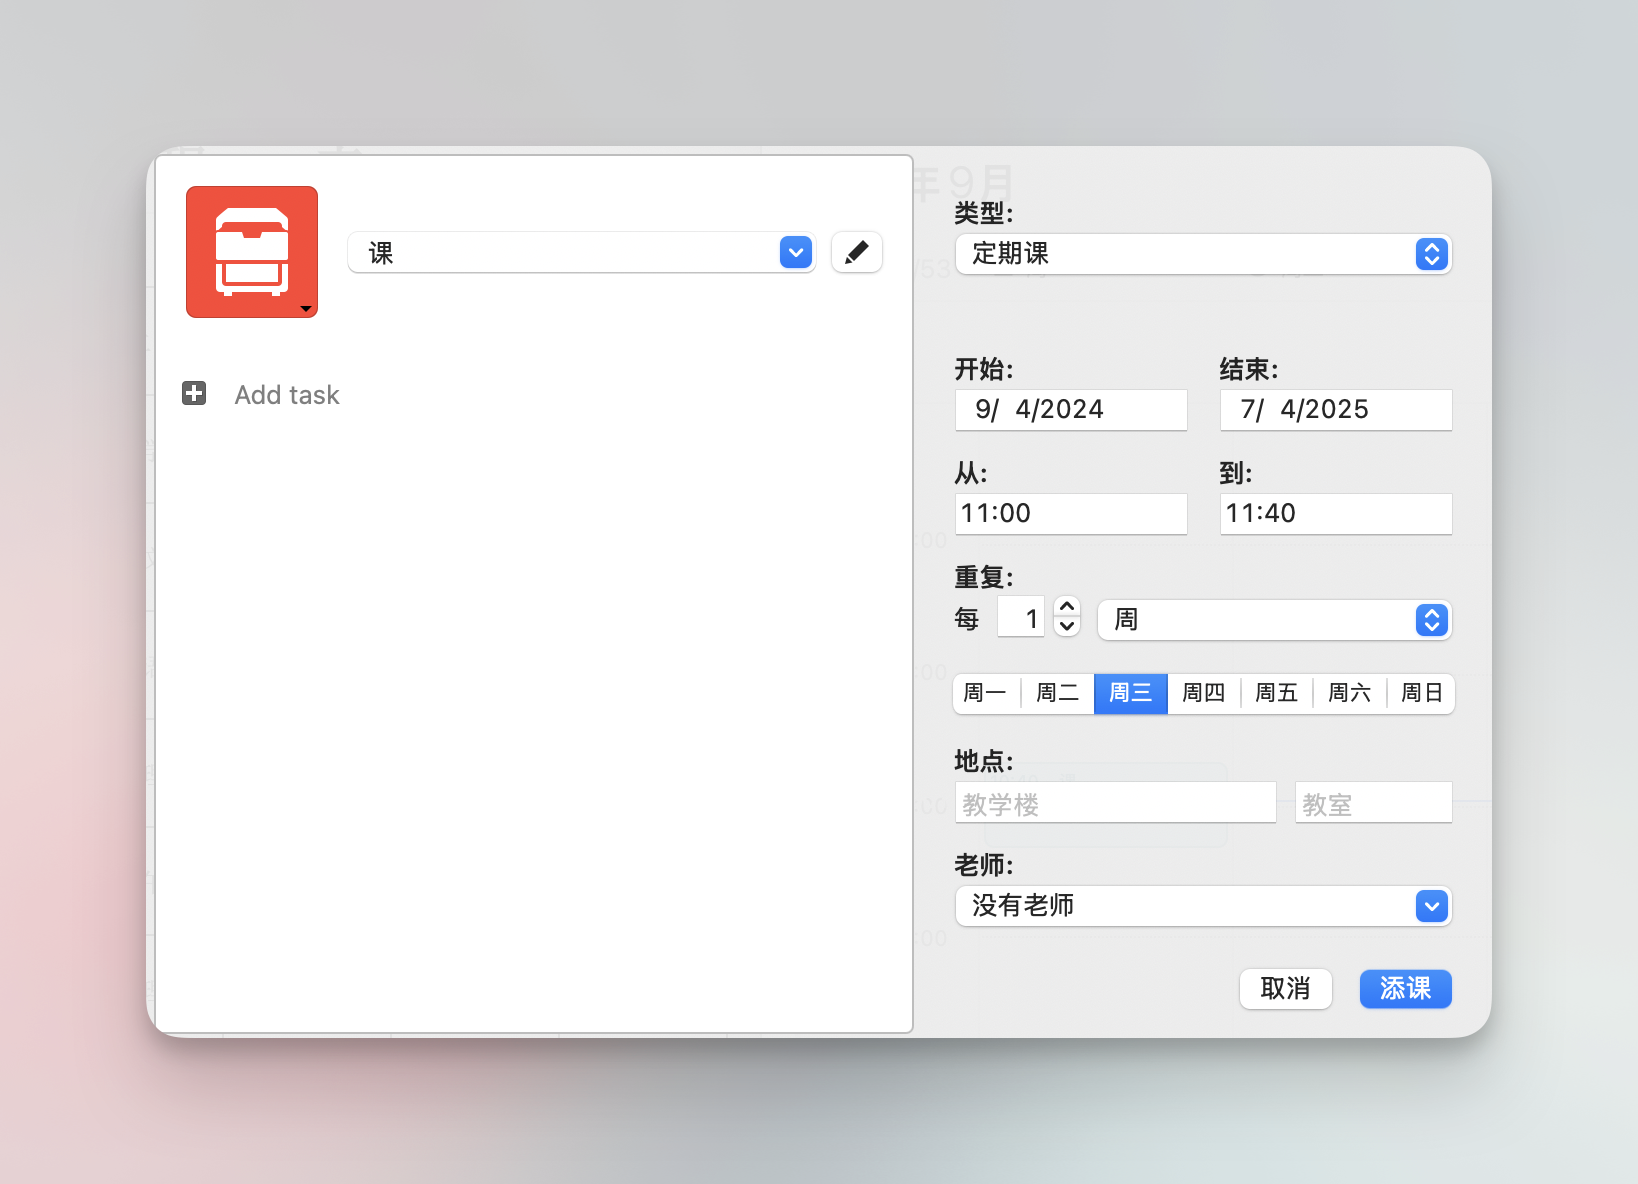The image size is (1638, 1184).
Task: Select 周五 weekday
Action: (x=1276, y=693)
